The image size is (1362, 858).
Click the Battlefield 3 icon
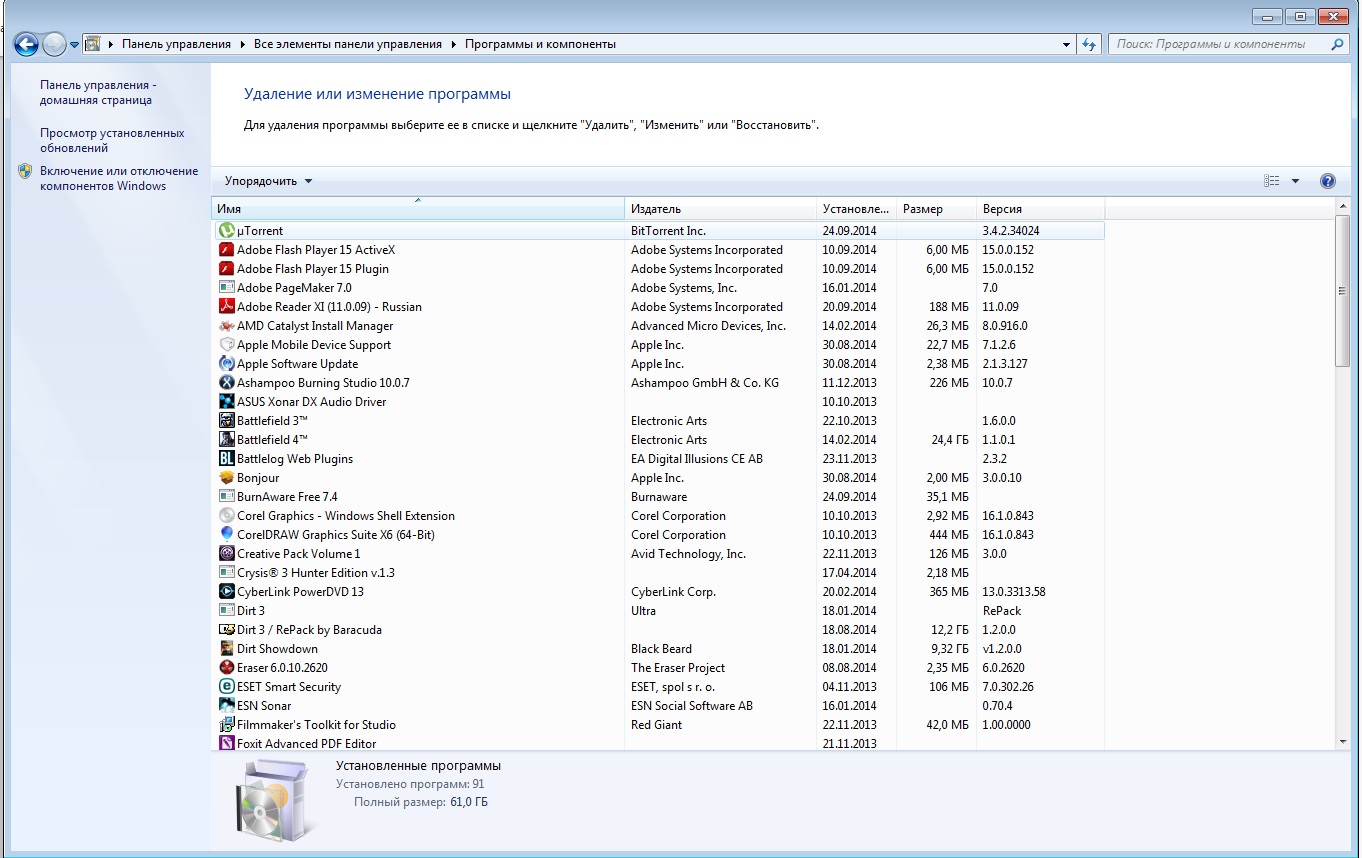(x=227, y=421)
